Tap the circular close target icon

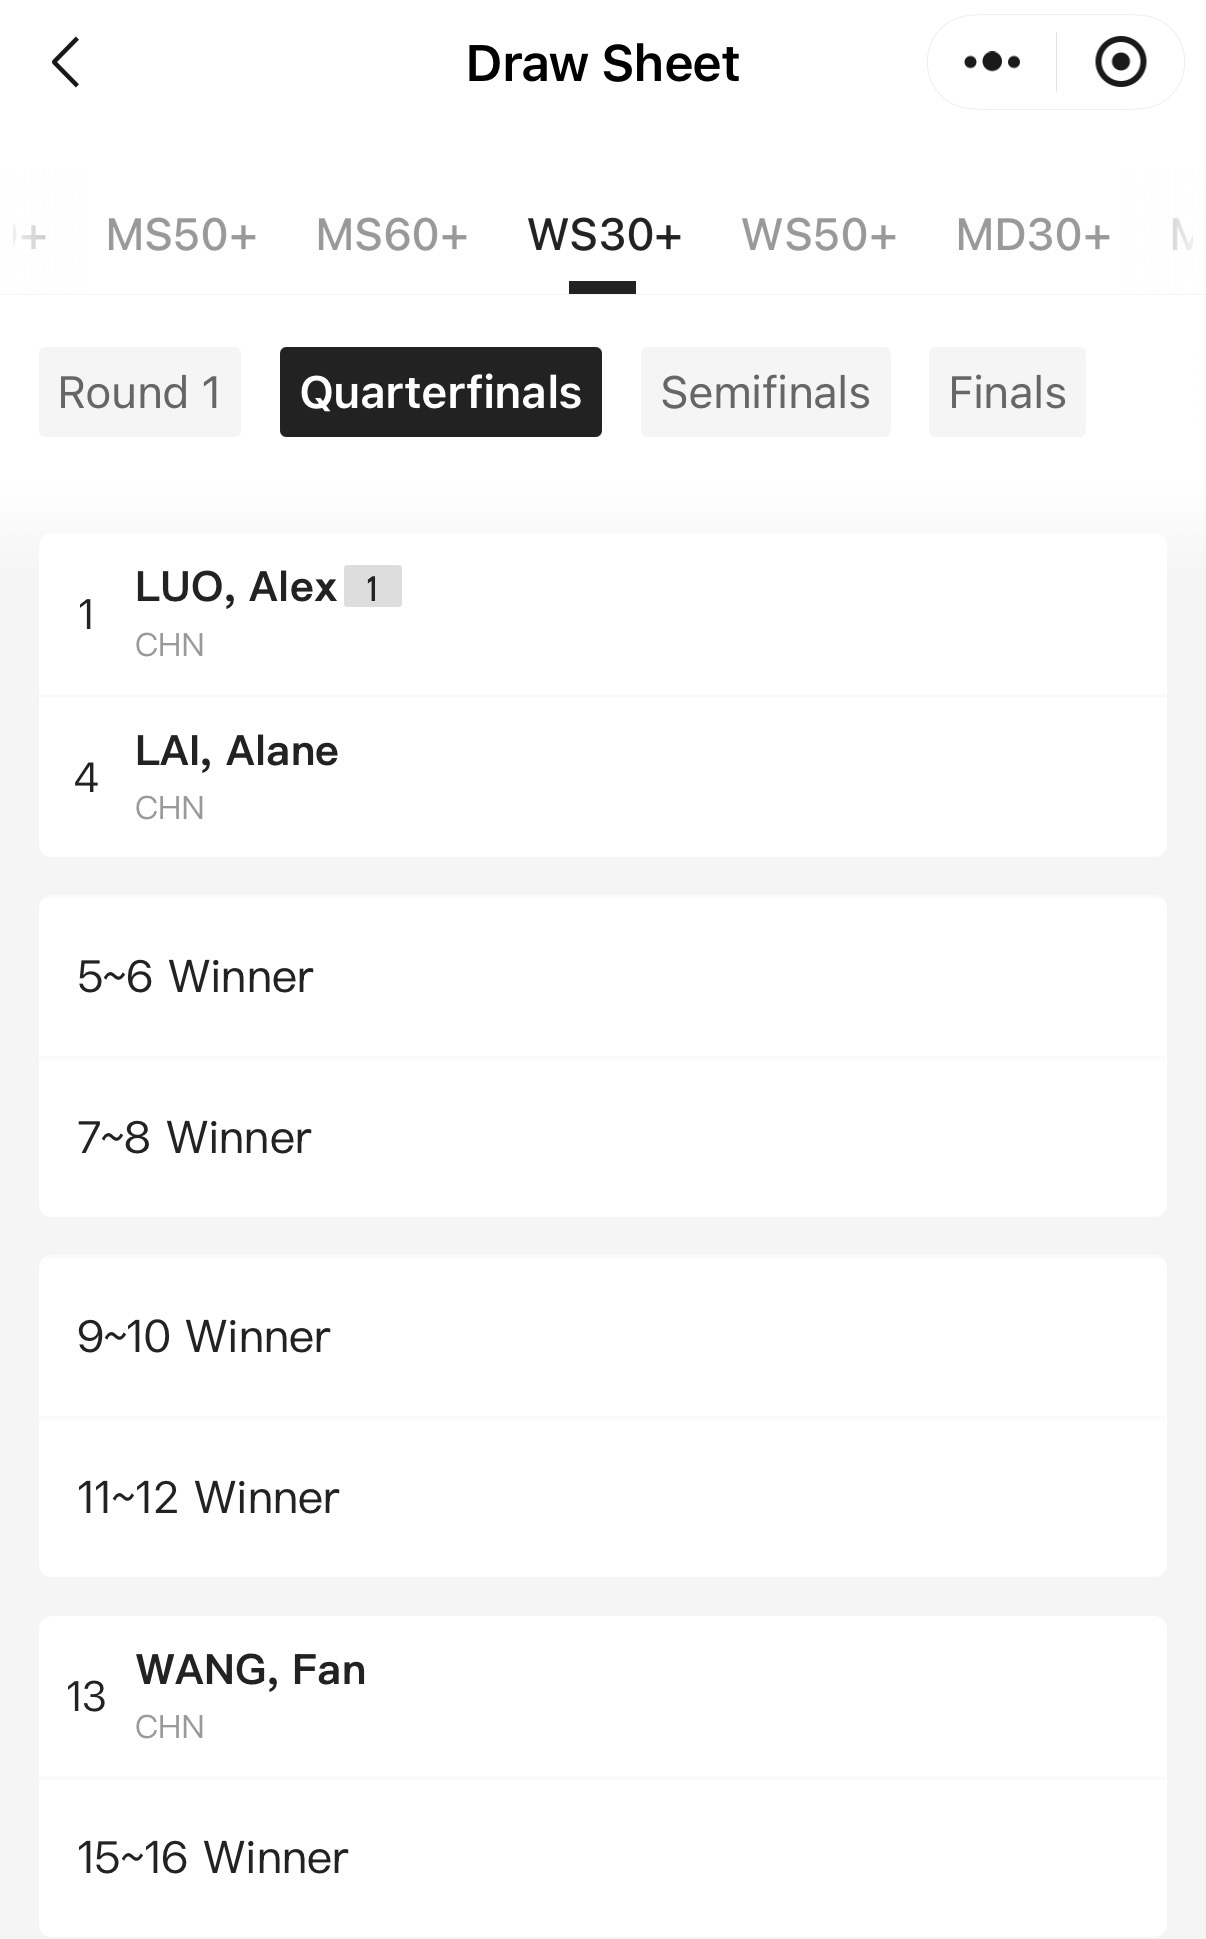coord(1120,63)
